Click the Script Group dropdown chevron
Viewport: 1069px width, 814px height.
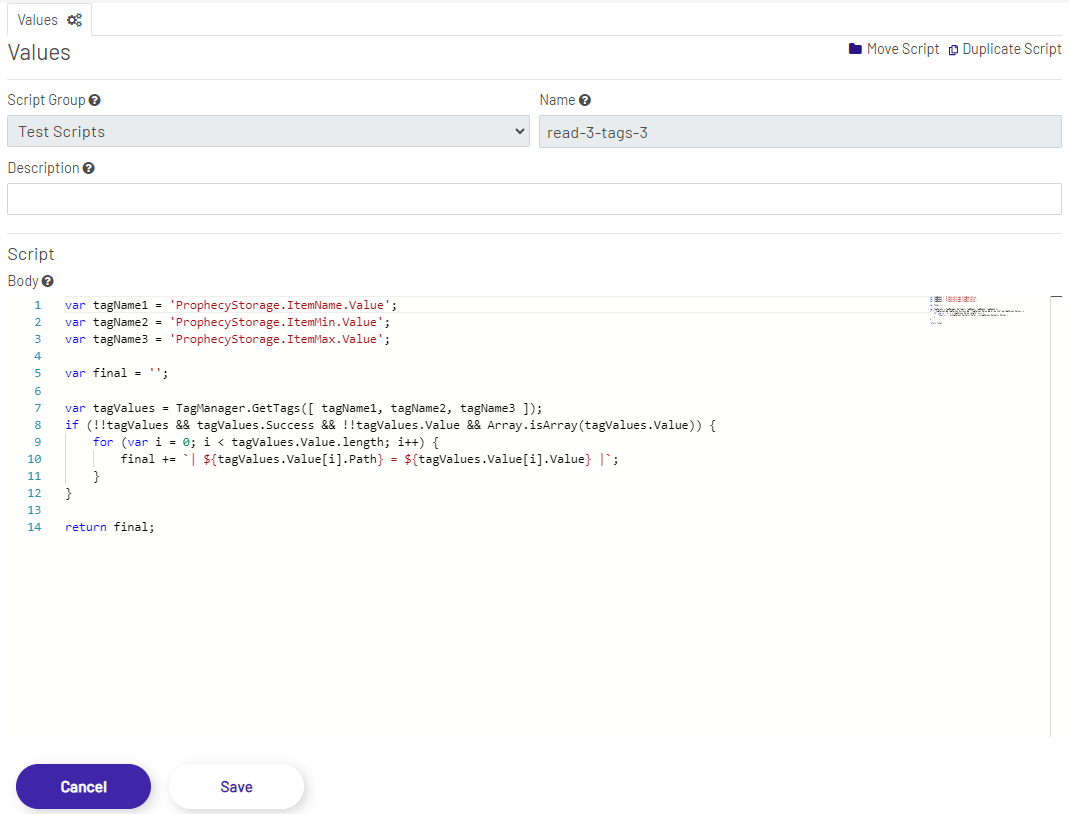[519, 131]
